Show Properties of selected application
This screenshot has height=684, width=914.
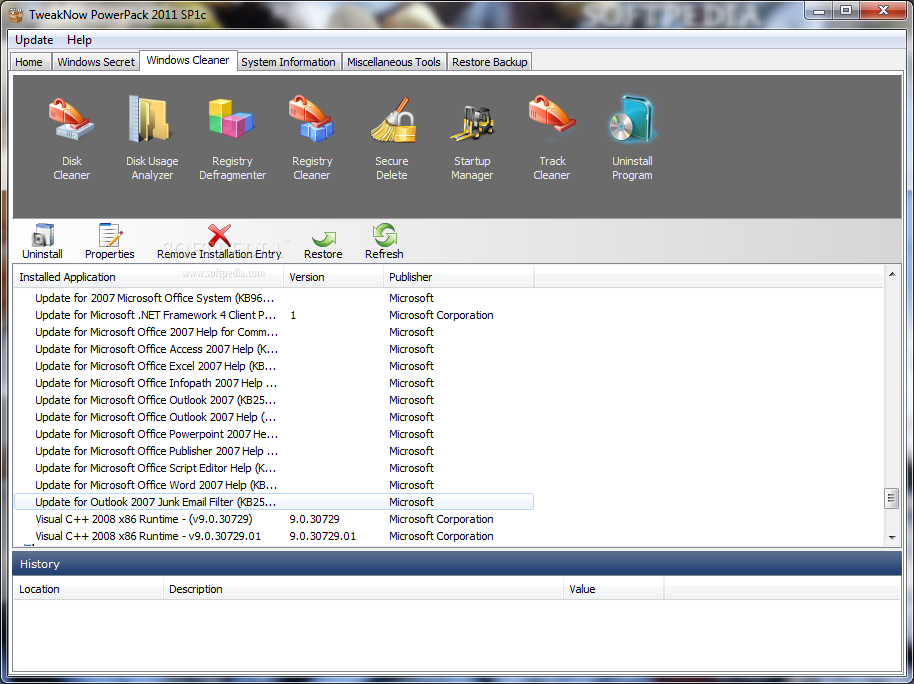(110, 241)
